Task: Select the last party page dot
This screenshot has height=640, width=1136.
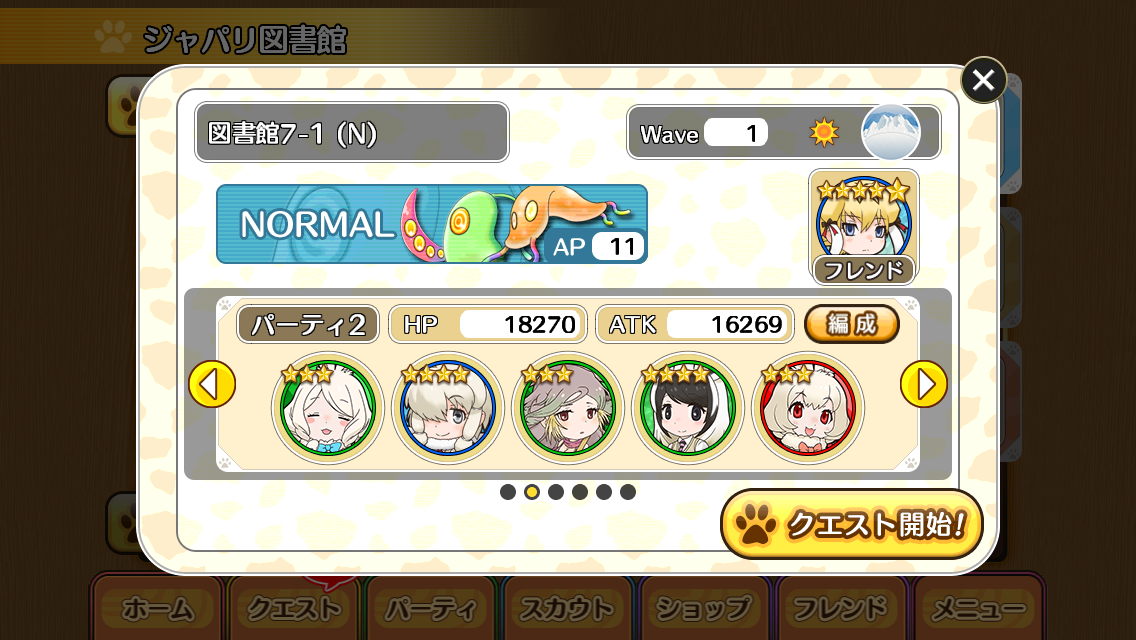Action: [628, 492]
